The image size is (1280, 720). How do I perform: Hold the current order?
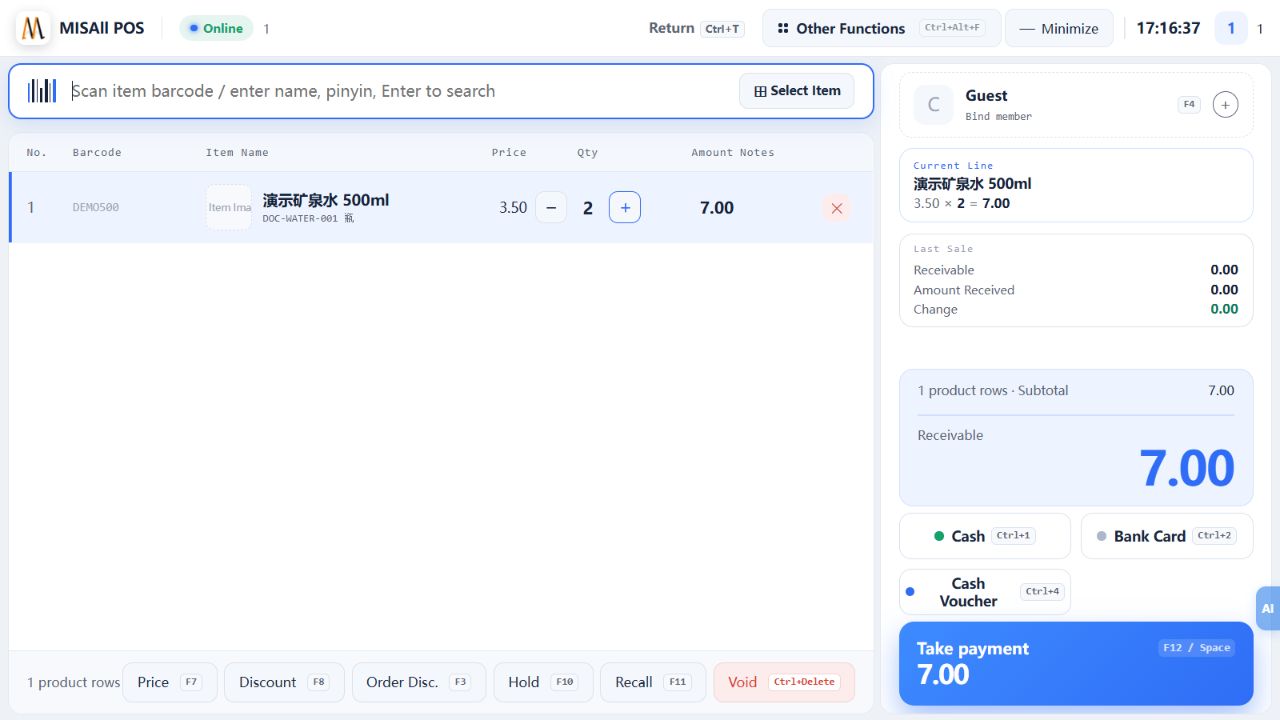click(x=543, y=682)
